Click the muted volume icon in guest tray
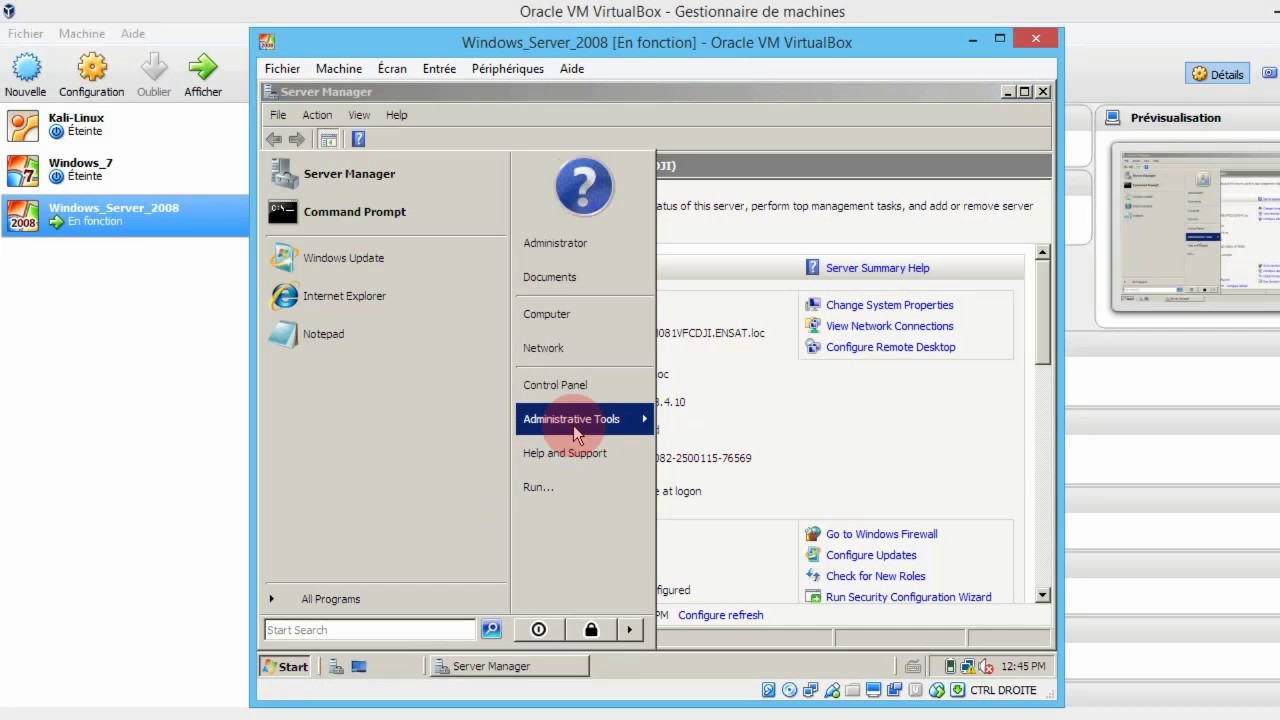The height and width of the screenshot is (720, 1280). (986, 666)
